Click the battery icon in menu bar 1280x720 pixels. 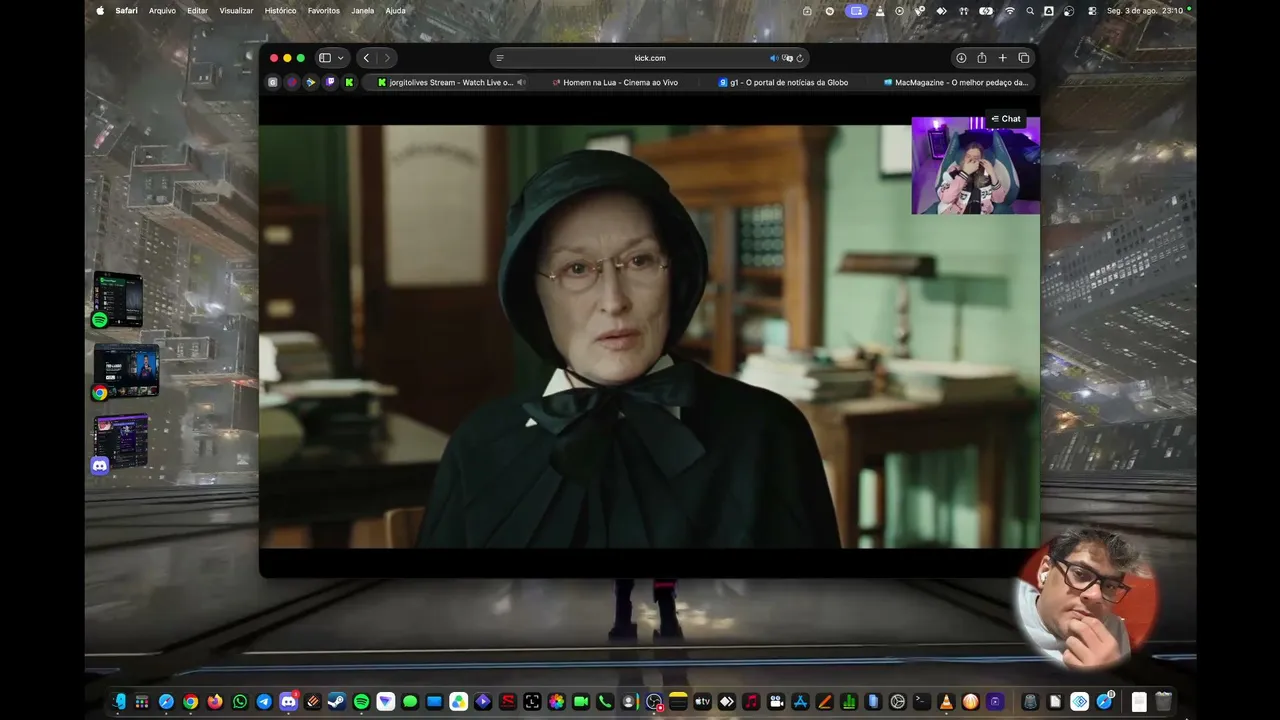point(987,11)
